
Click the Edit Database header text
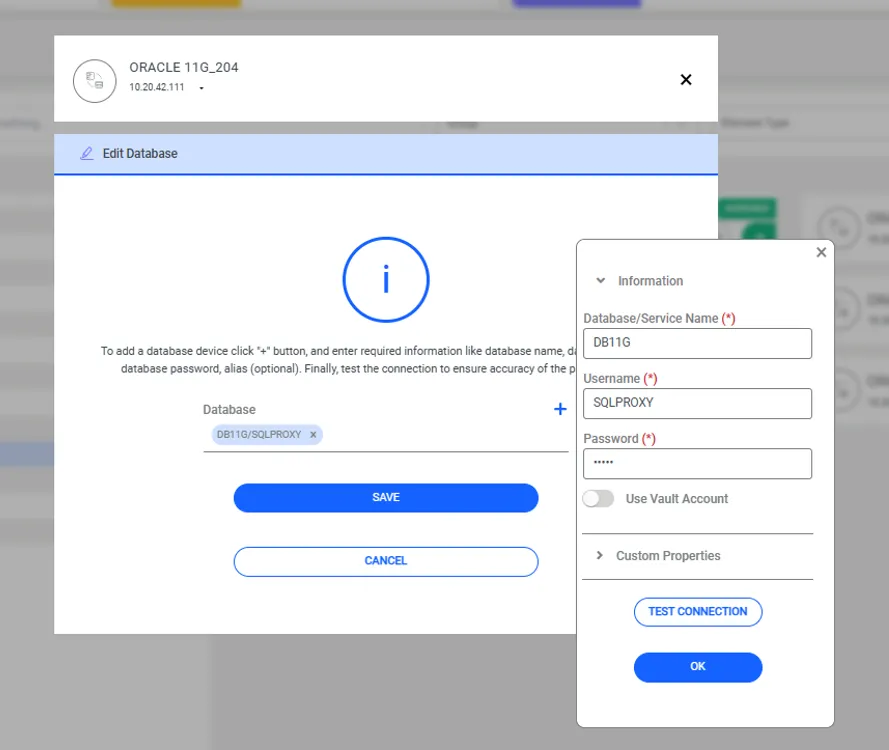tap(140, 154)
